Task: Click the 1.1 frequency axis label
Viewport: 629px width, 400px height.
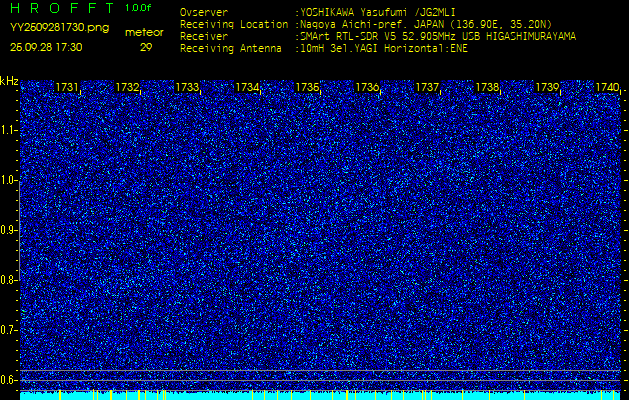Action: point(9,130)
